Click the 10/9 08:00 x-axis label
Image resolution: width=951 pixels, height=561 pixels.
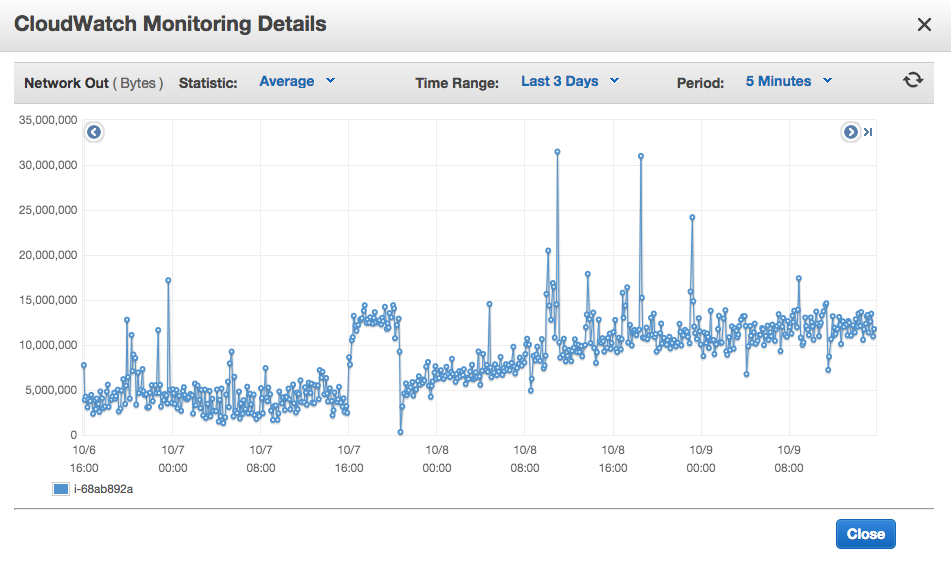(x=788, y=459)
